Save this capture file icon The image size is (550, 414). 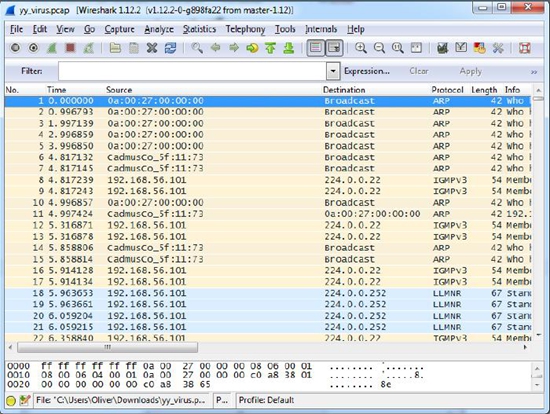[x=134, y=47]
